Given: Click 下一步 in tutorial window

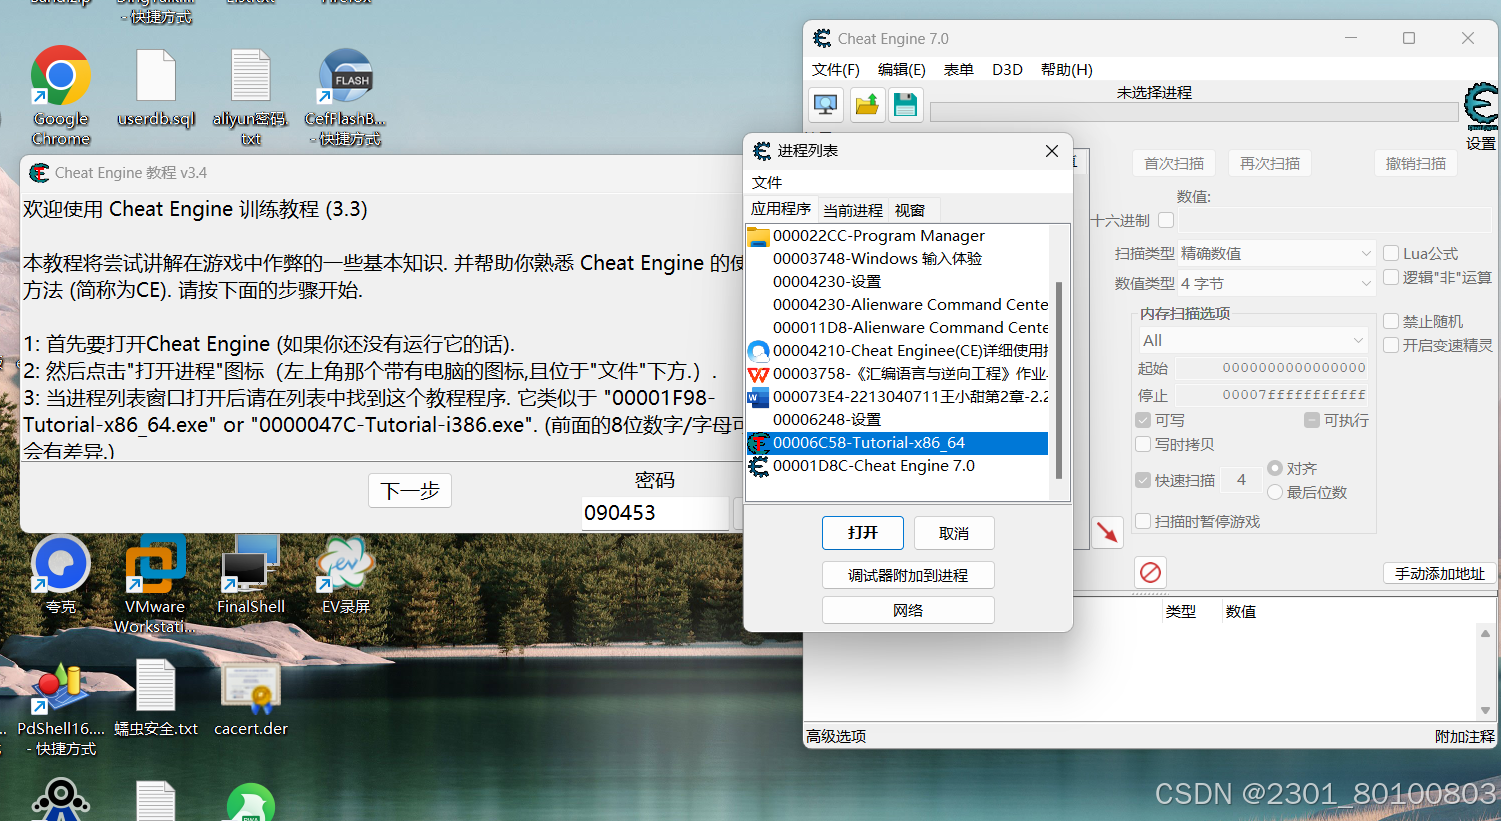Looking at the screenshot, I should 410,490.
